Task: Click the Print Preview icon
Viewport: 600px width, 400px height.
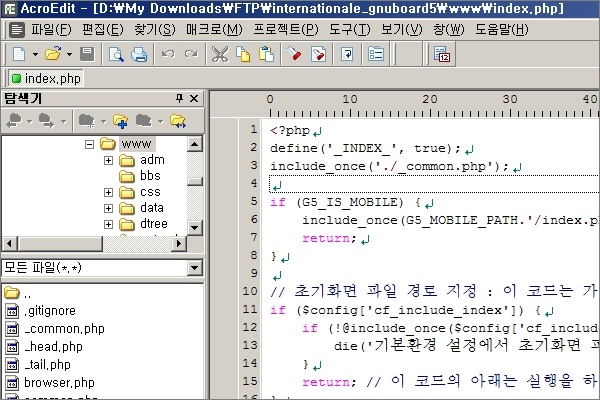Action: pyautogui.click(x=116, y=54)
